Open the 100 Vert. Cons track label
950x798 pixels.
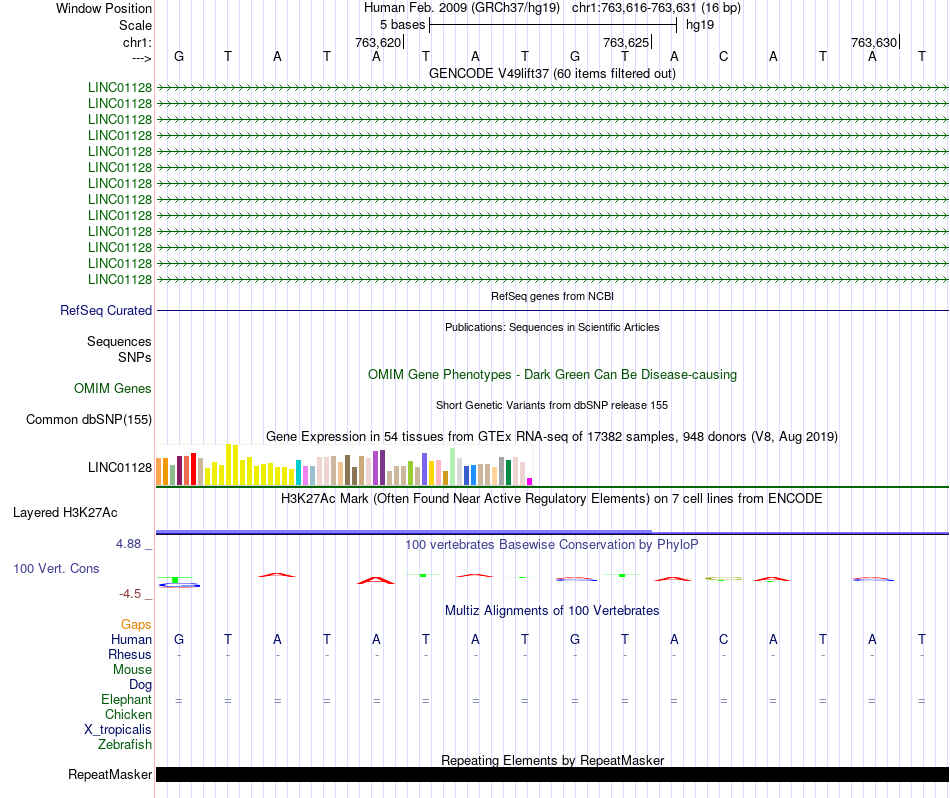point(56,568)
